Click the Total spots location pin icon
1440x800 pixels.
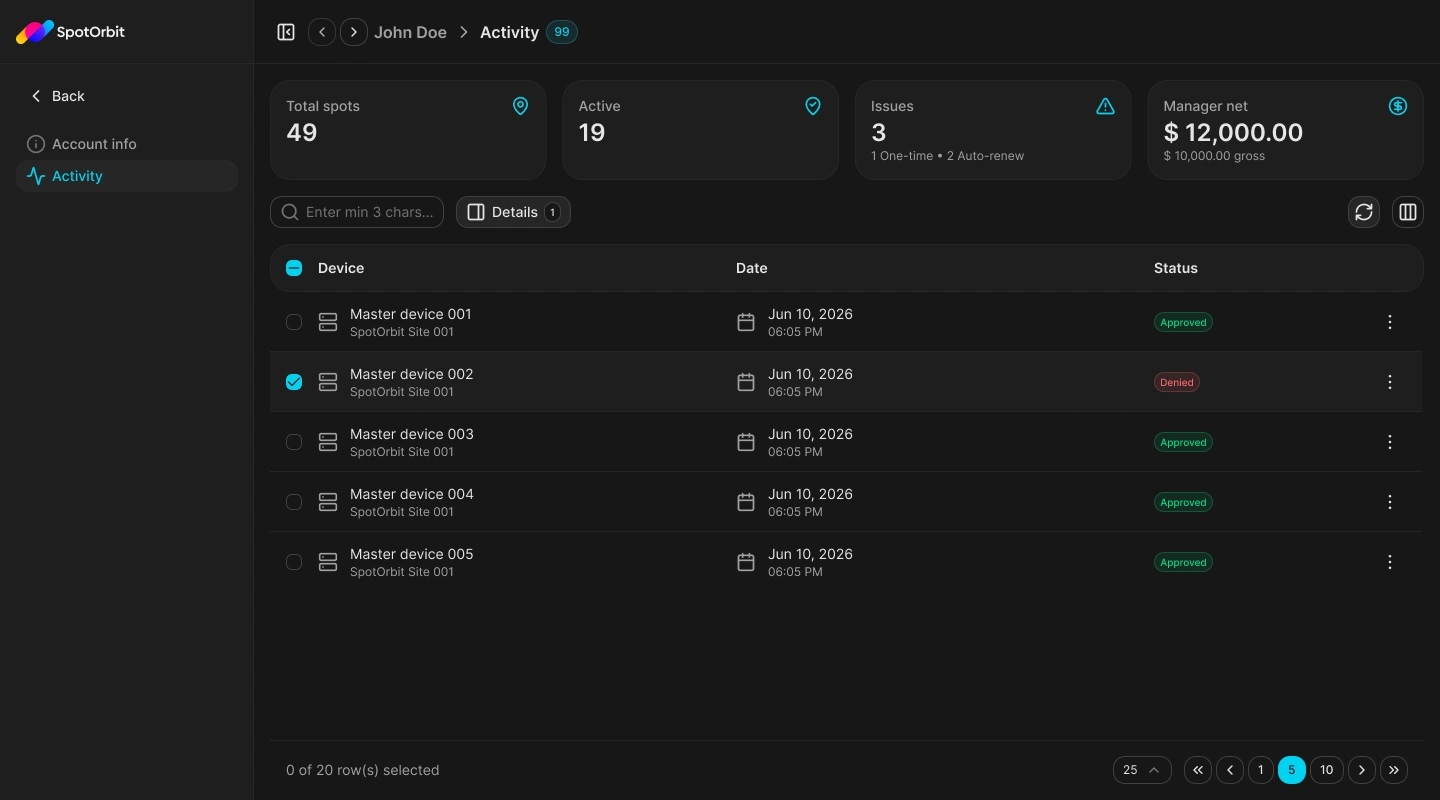click(x=520, y=106)
